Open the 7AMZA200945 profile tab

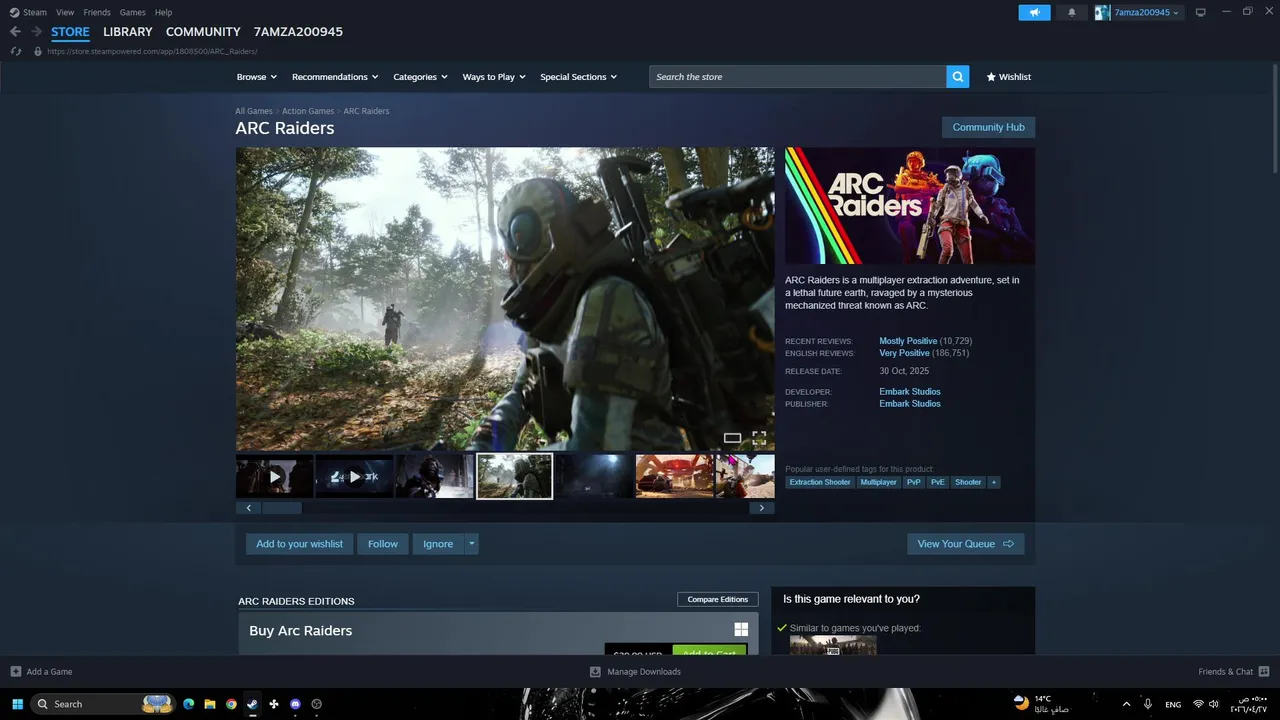click(x=298, y=32)
